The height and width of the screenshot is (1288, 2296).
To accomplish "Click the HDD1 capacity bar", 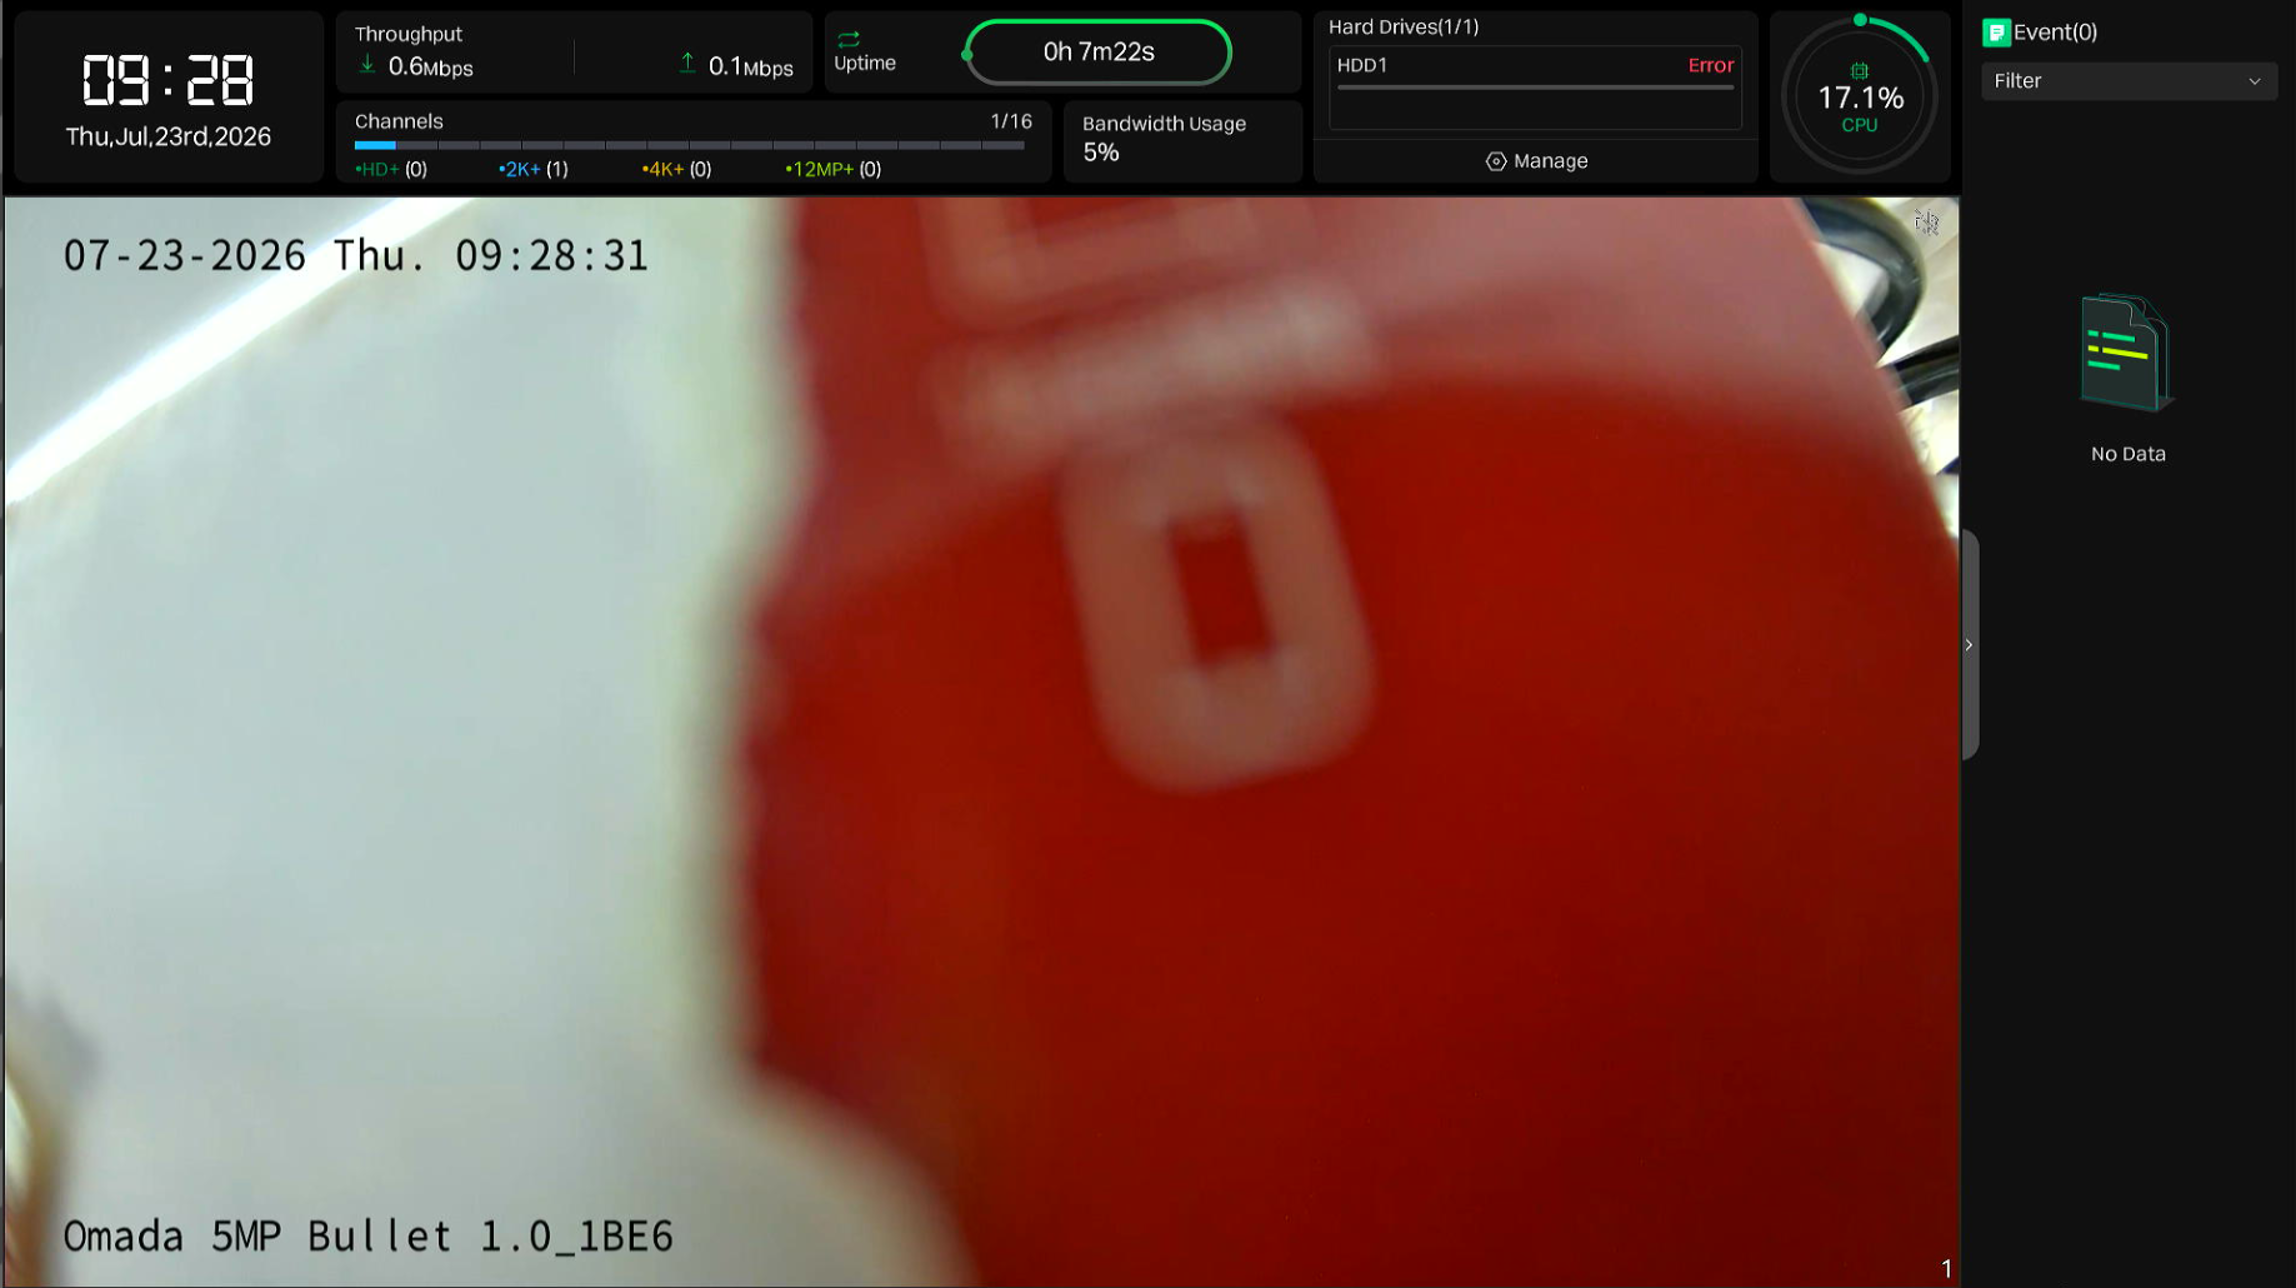I will pos(1535,88).
